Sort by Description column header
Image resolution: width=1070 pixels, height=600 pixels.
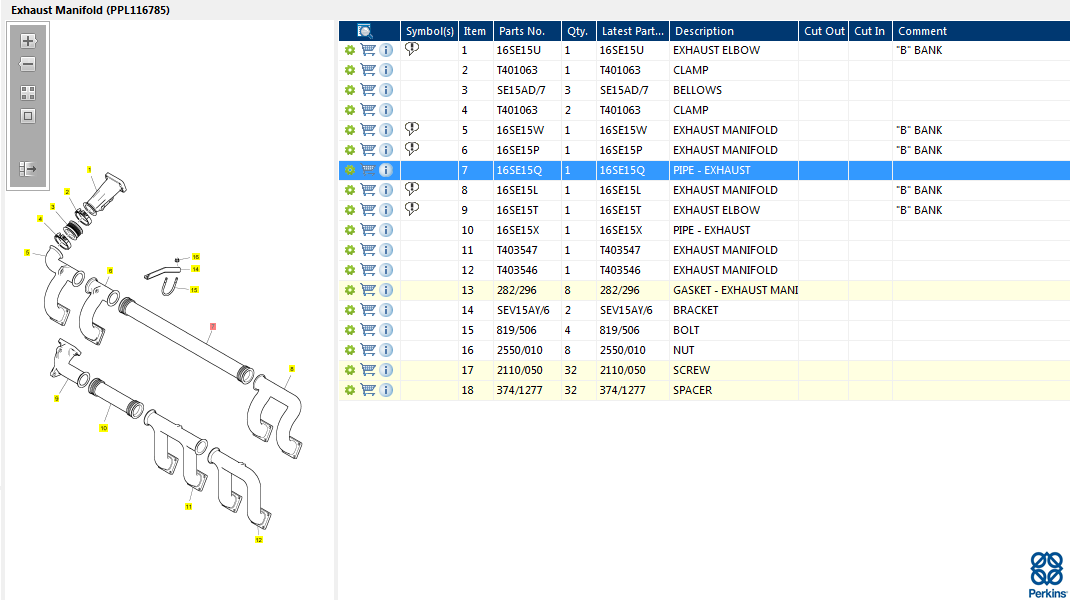734,31
